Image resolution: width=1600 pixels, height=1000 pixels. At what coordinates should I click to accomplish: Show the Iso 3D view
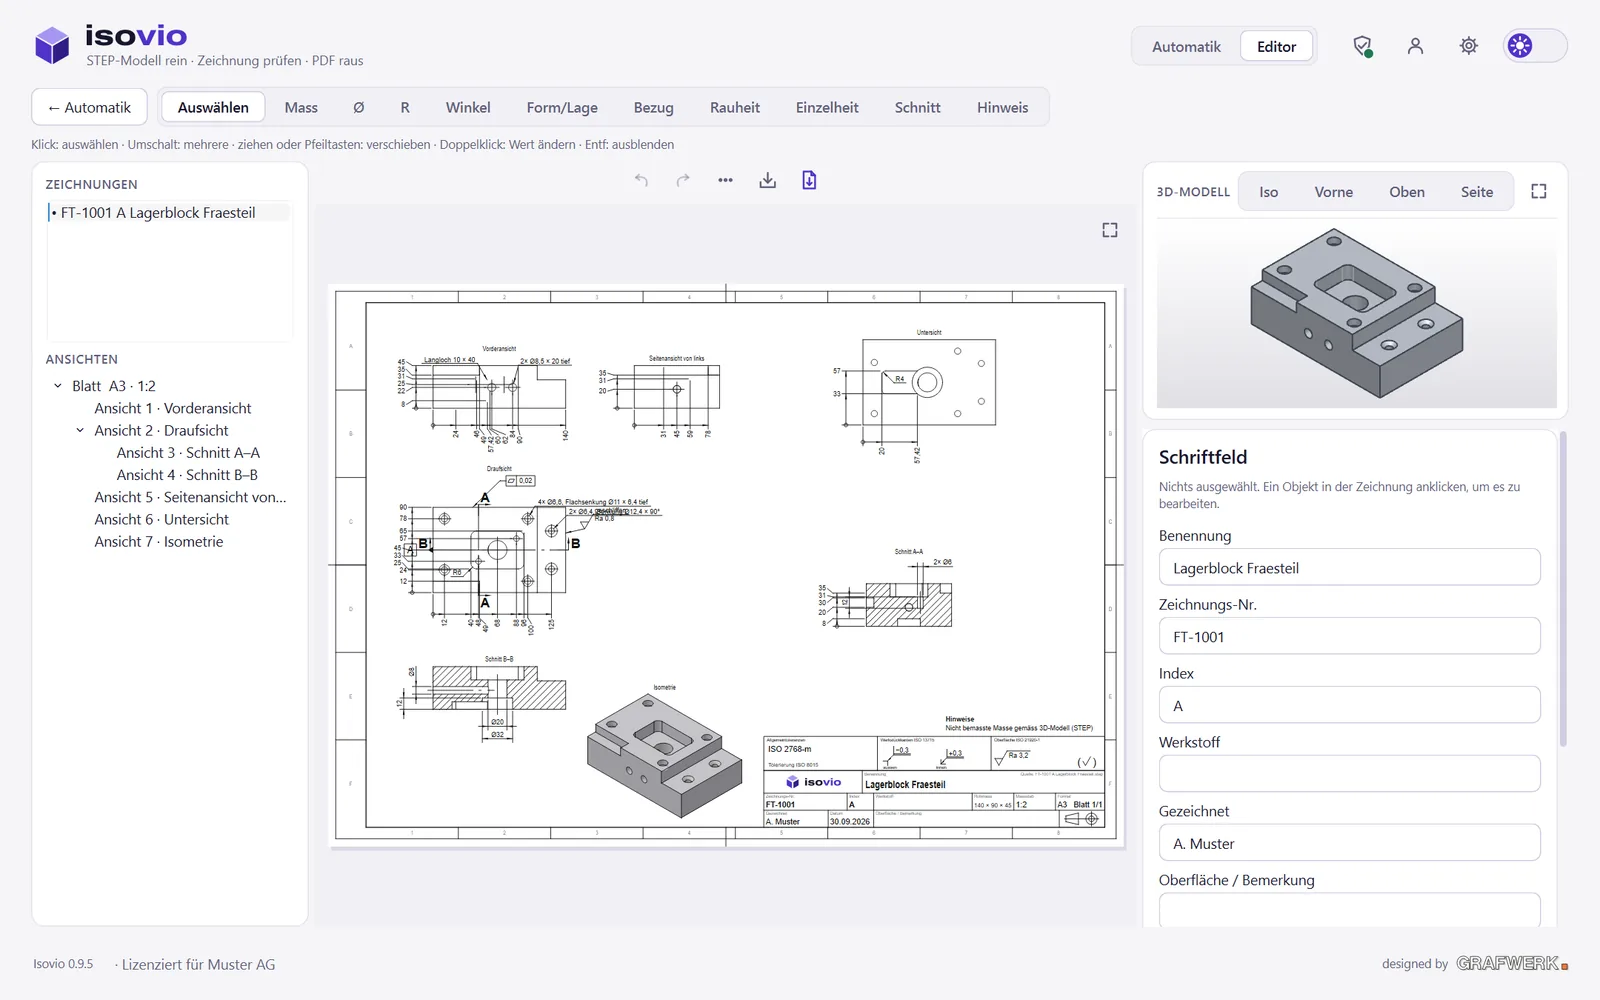[x=1268, y=192]
